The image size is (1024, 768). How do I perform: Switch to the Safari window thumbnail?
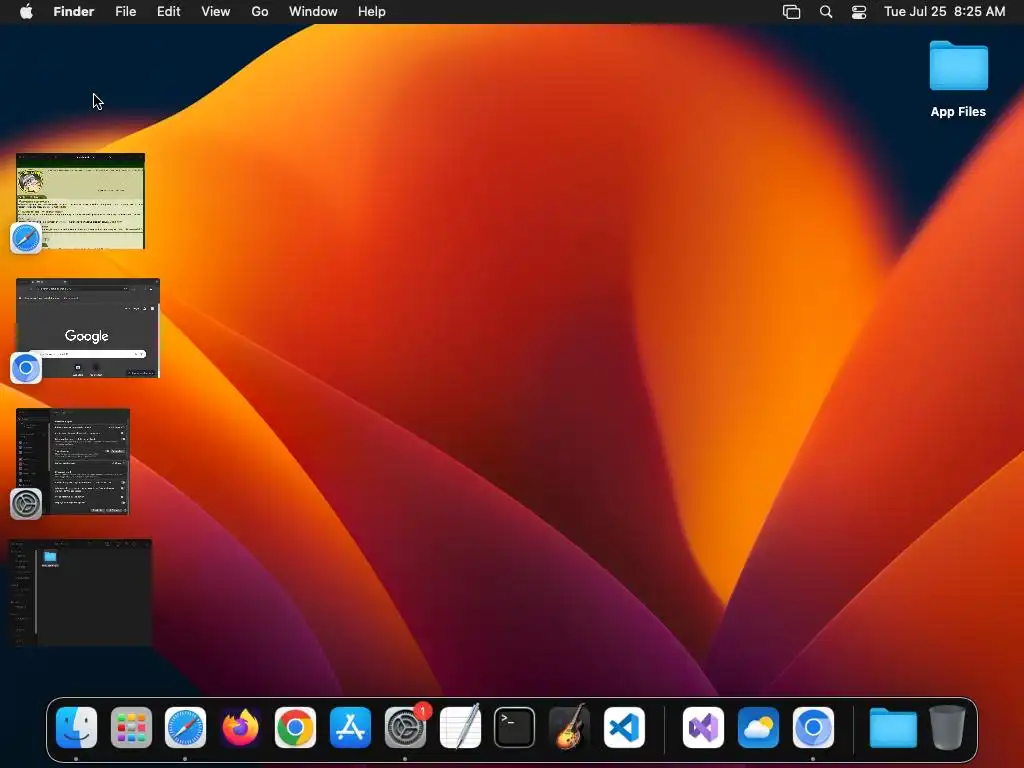[x=80, y=201]
